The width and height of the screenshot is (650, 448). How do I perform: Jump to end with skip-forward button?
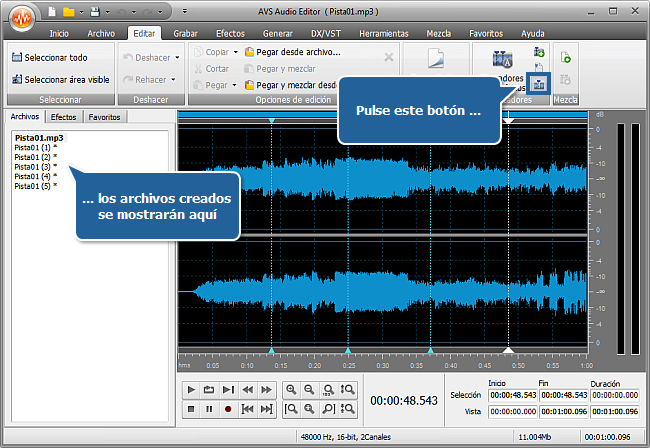[x=266, y=409]
